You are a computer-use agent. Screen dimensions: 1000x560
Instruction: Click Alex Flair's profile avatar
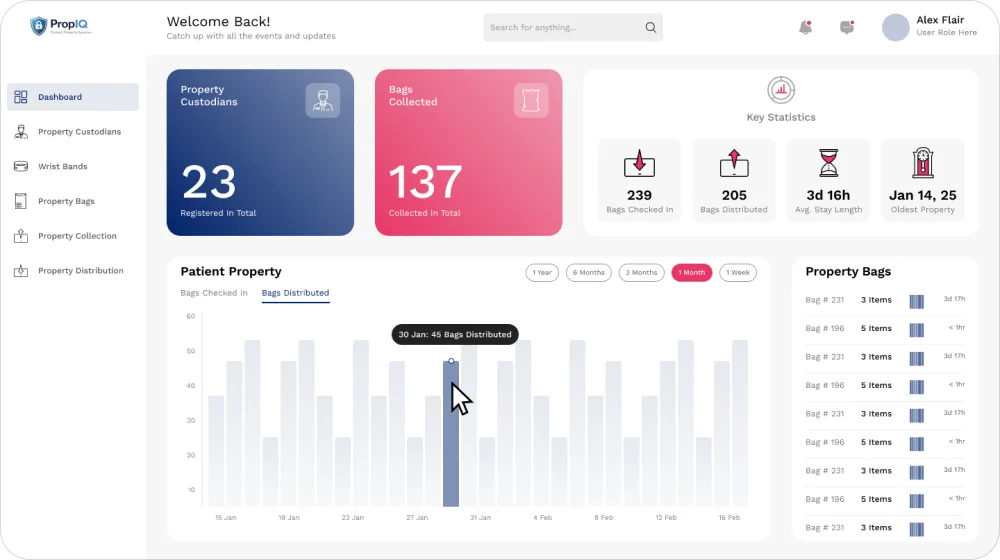[x=895, y=27]
